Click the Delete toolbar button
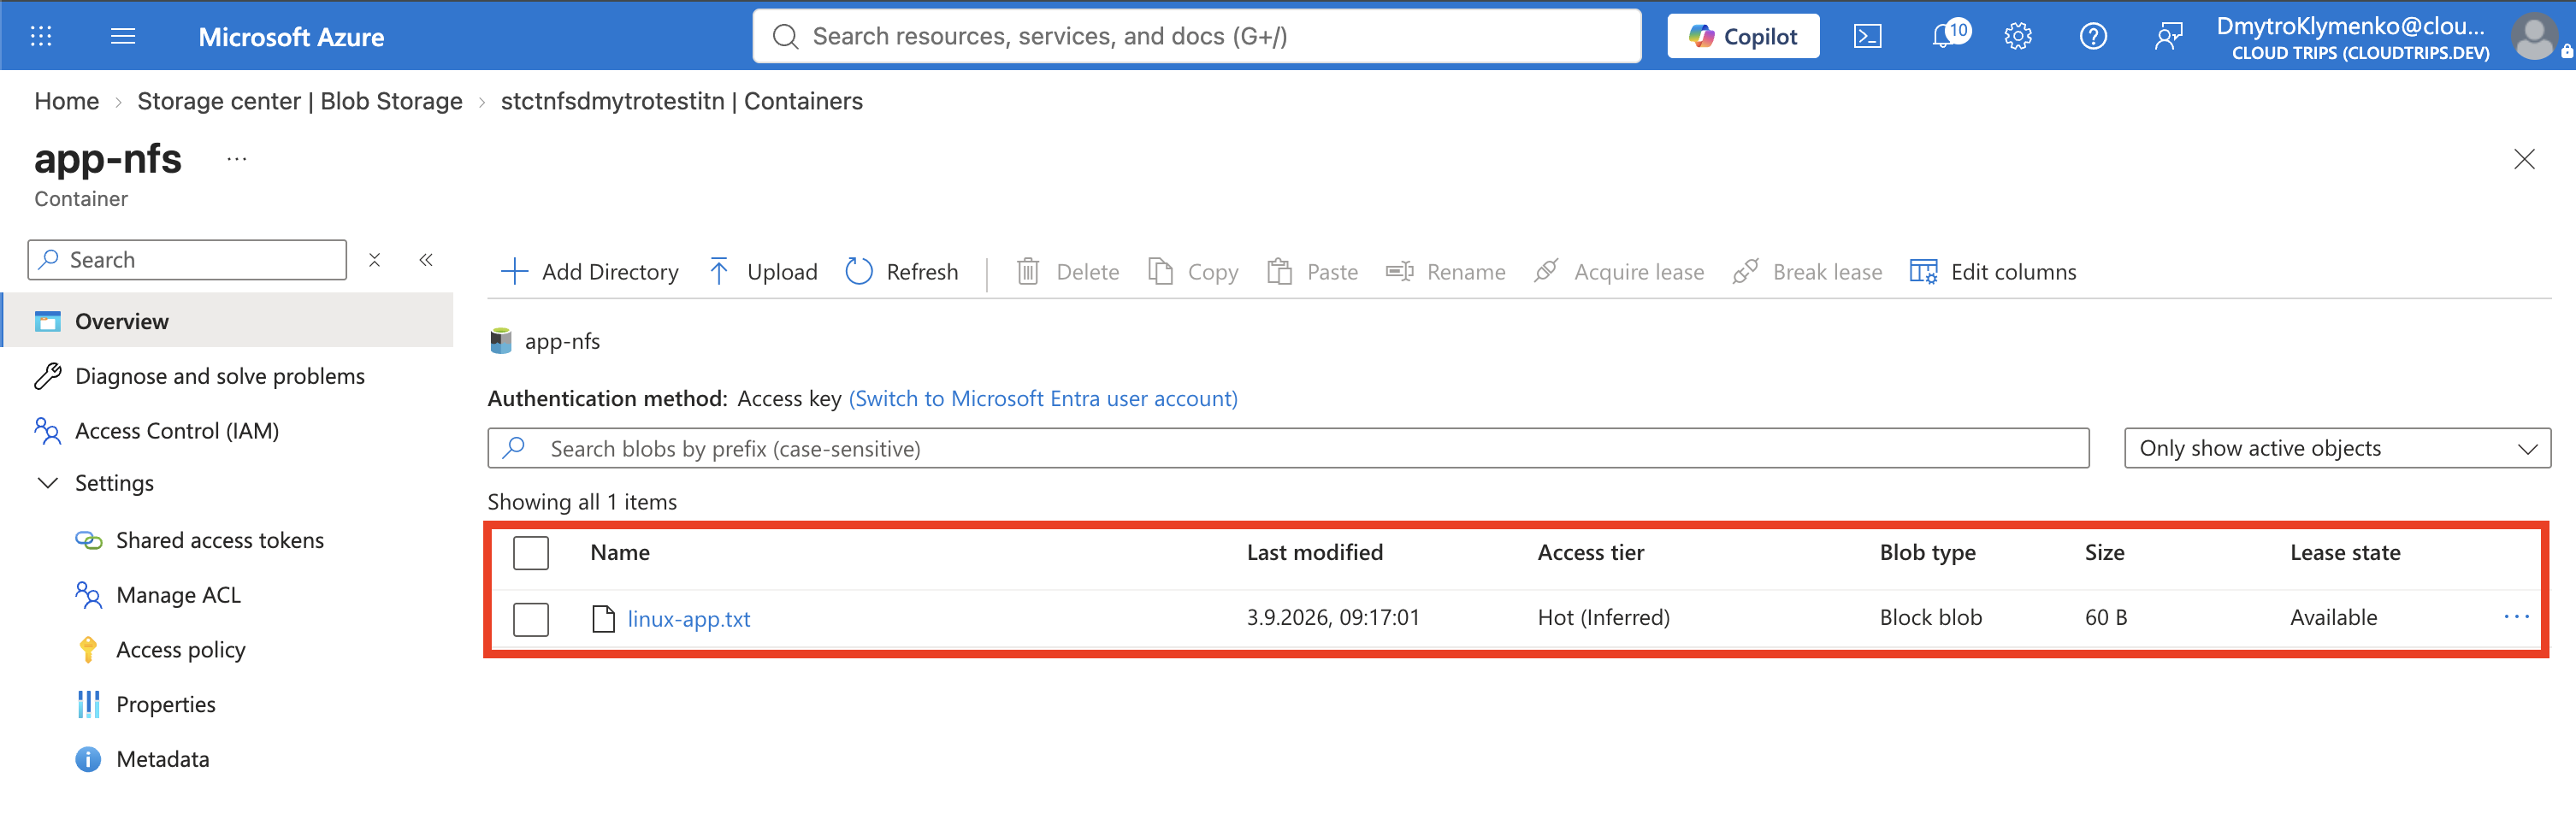The width and height of the screenshot is (2576, 831). click(x=1067, y=272)
